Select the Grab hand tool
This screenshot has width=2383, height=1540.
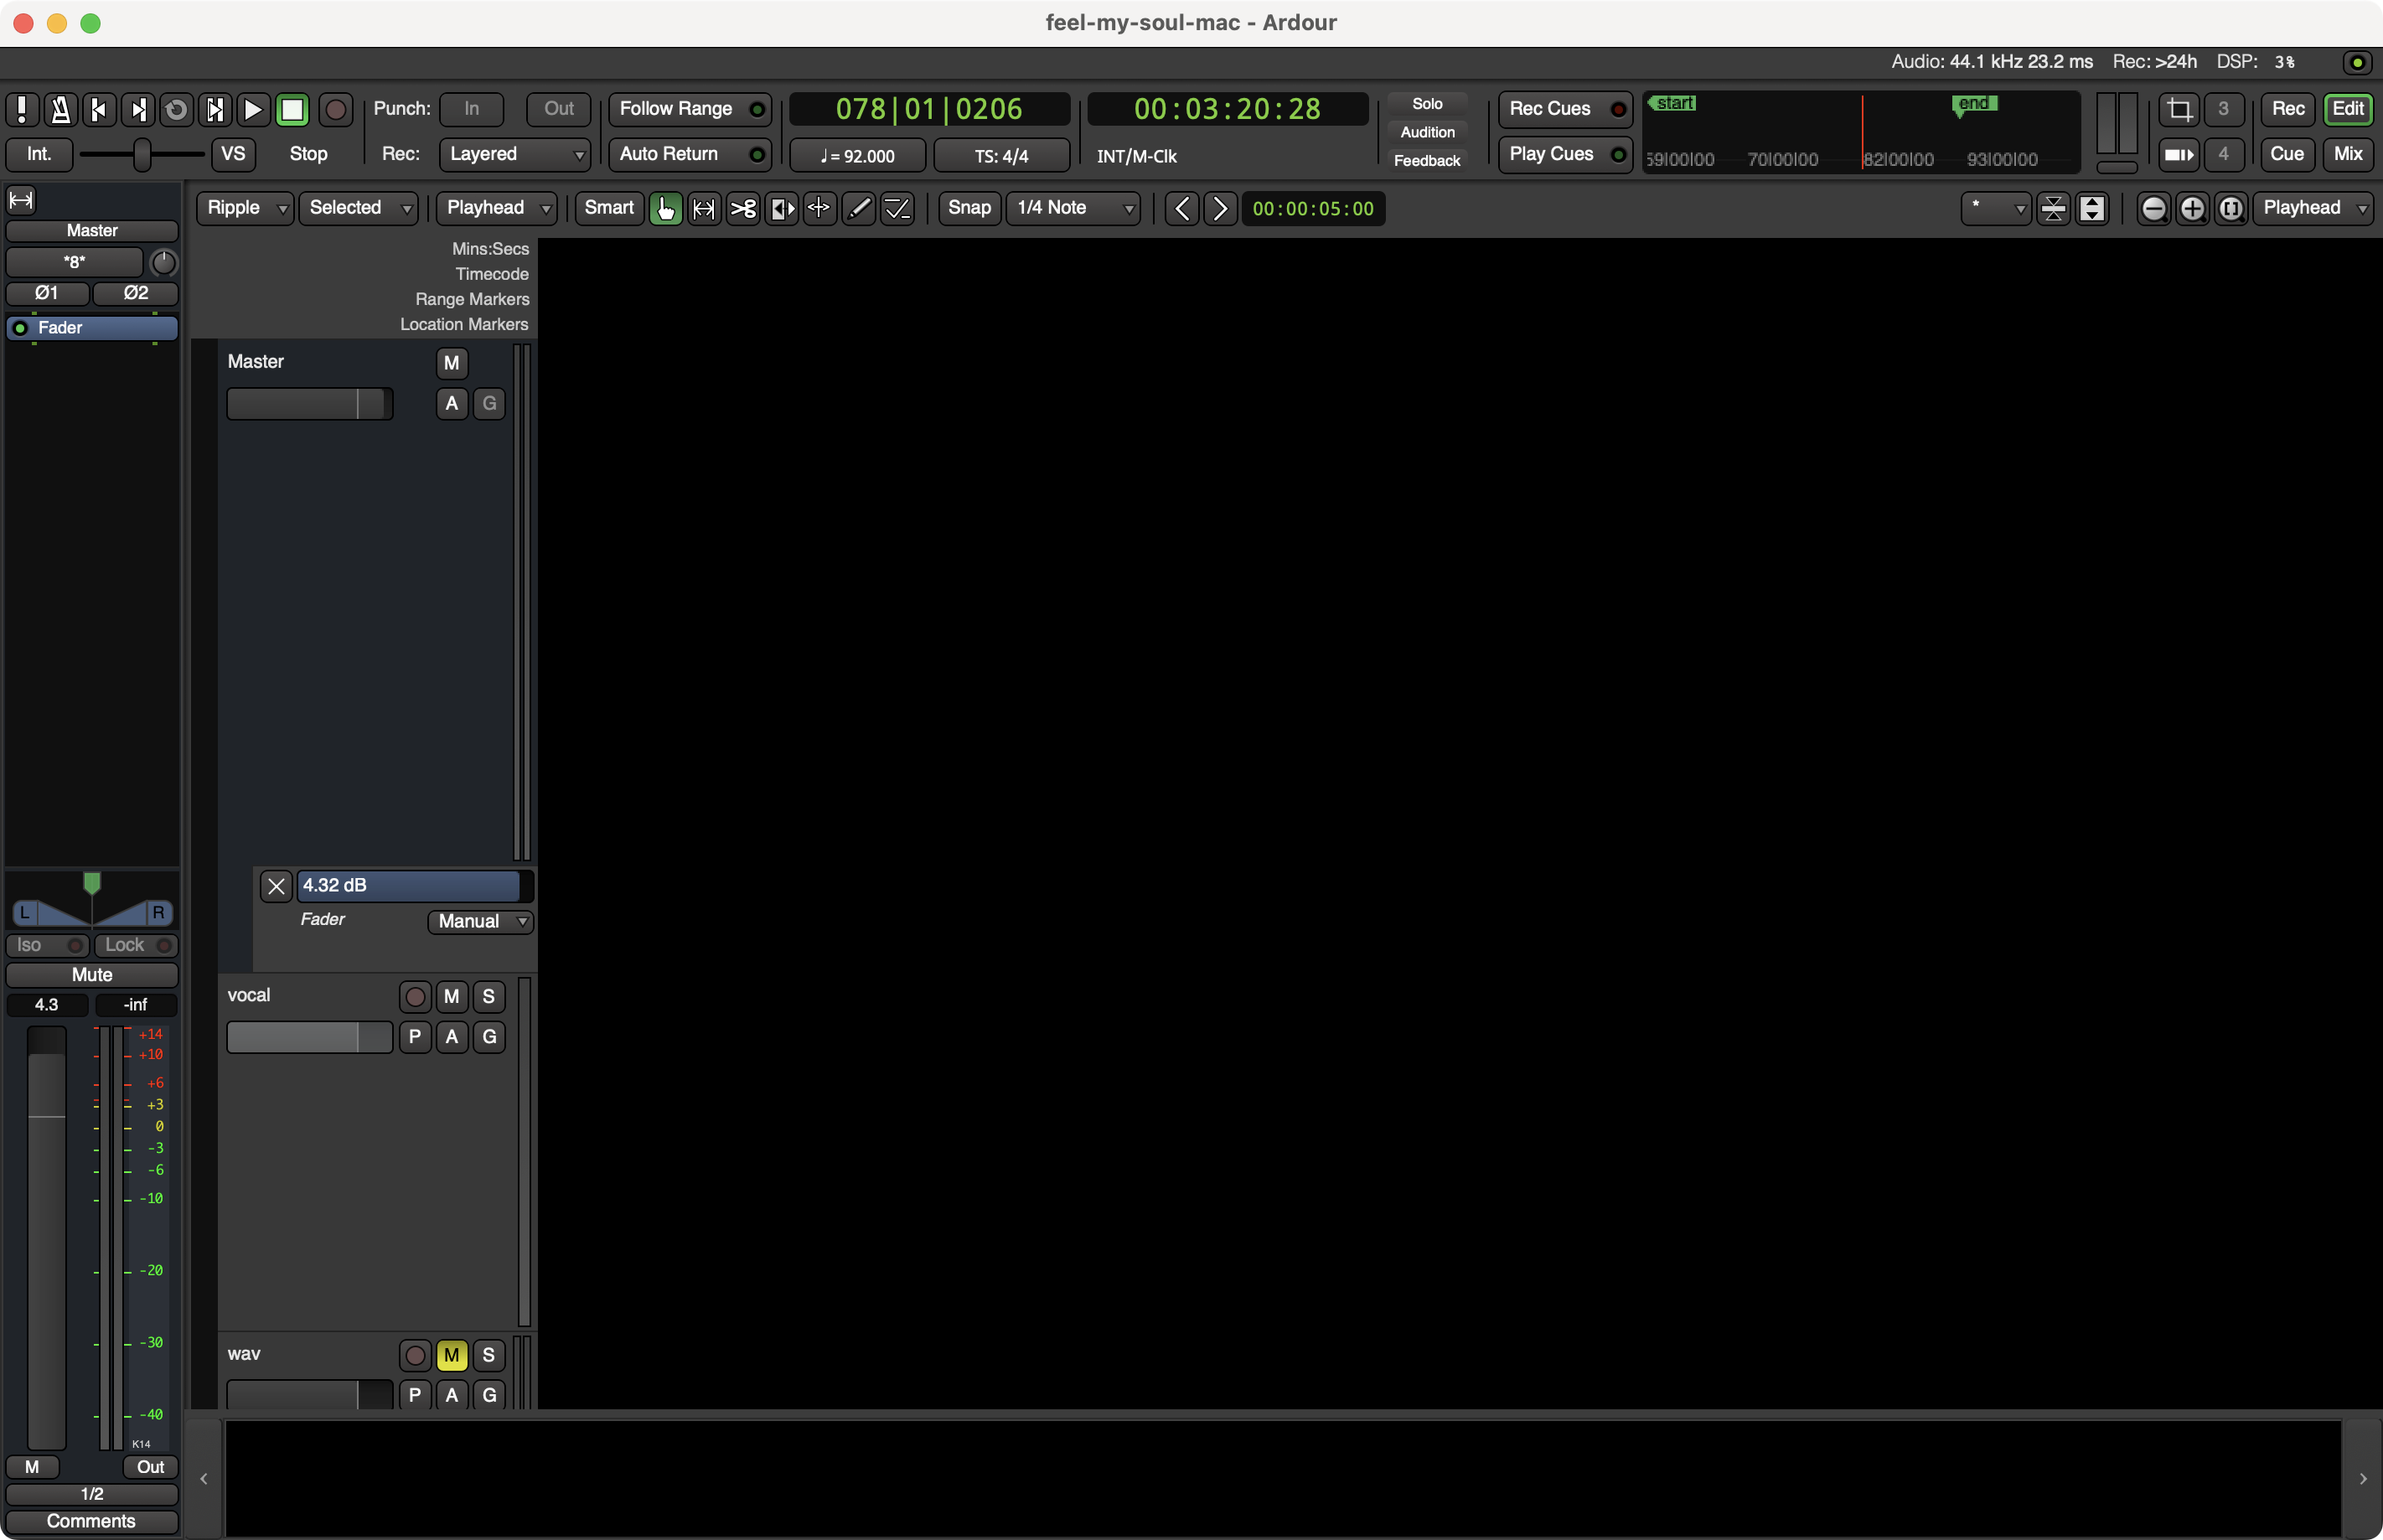[666, 208]
